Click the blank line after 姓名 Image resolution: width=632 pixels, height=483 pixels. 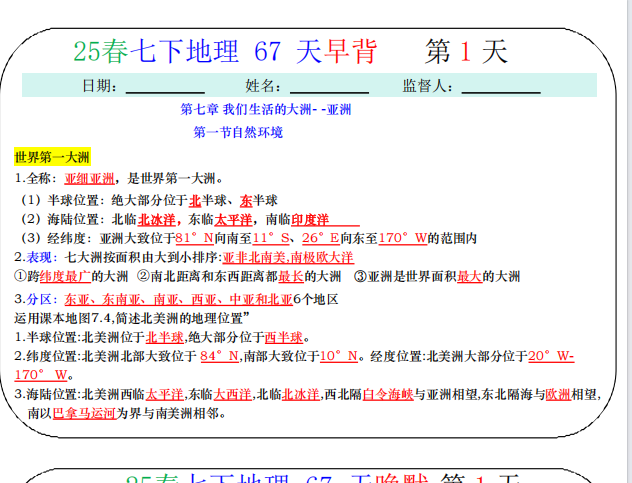329,87
